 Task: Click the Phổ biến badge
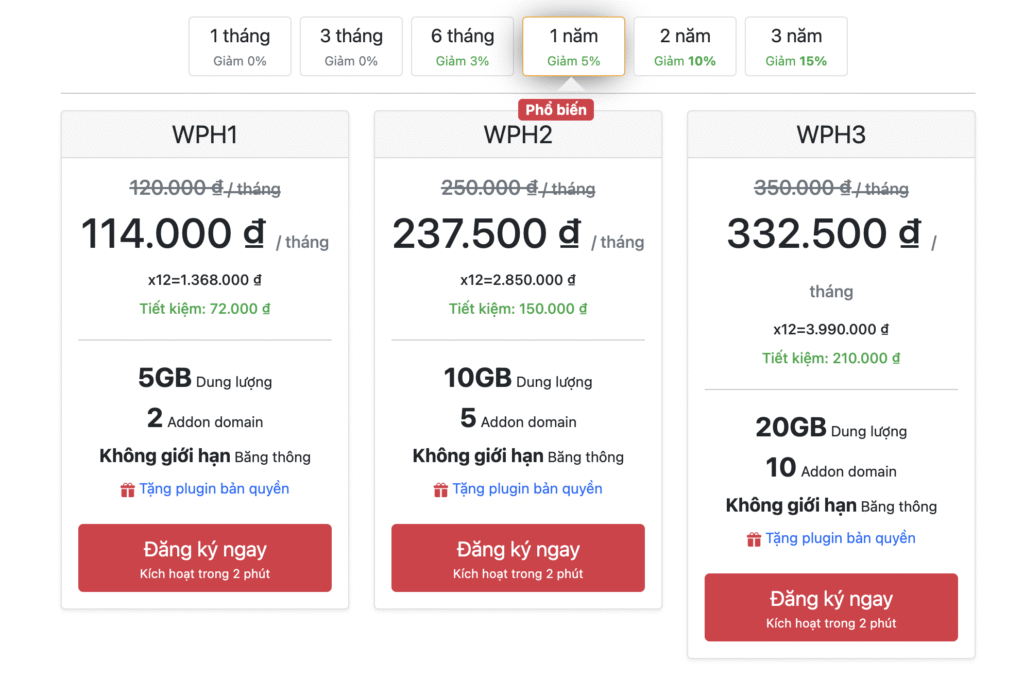point(555,110)
